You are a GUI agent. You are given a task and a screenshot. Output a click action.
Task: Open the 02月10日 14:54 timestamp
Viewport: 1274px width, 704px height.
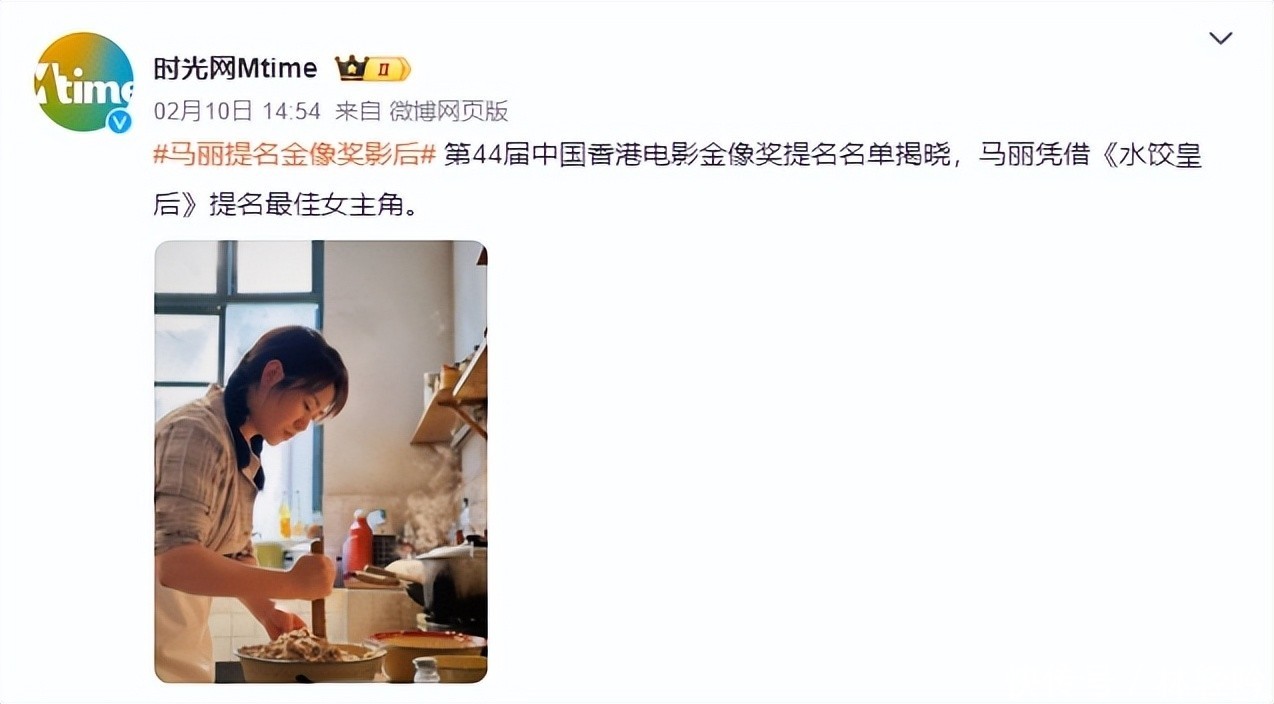point(237,110)
